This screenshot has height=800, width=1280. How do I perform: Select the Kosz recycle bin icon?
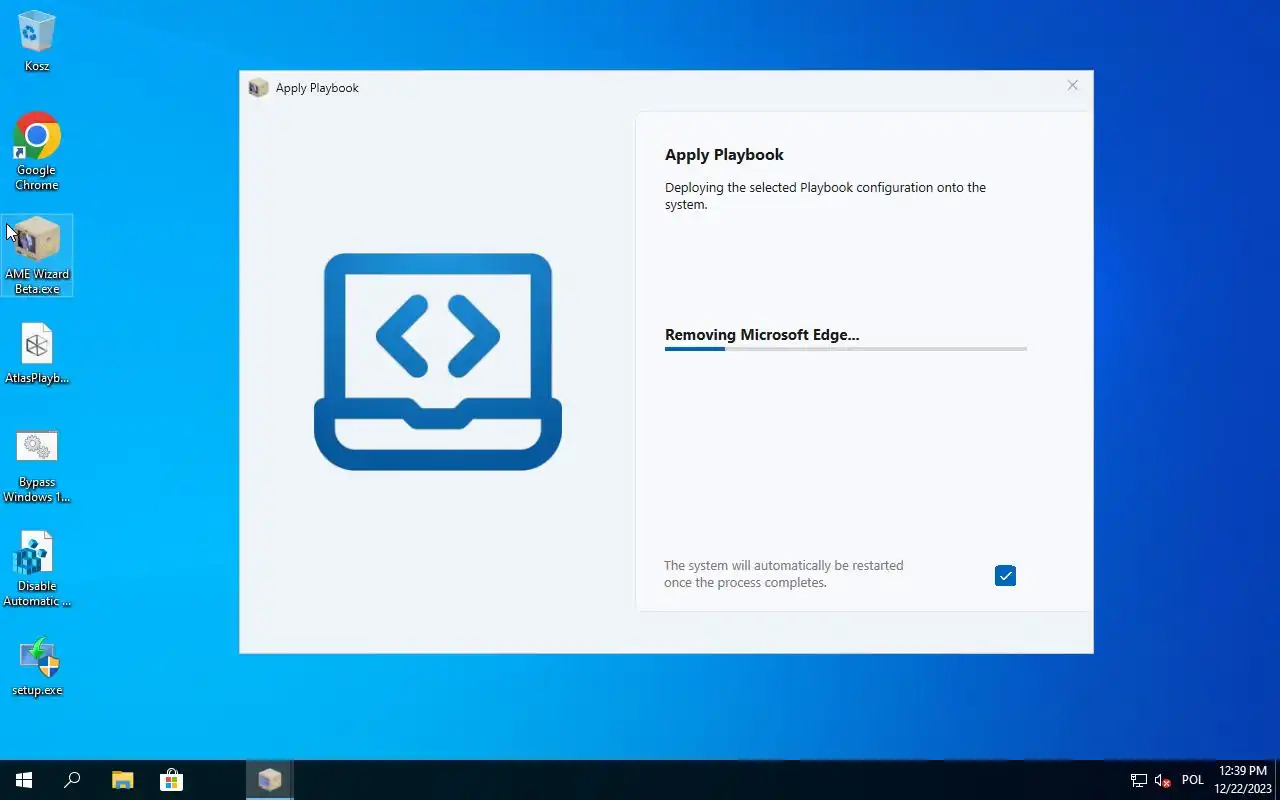(x=37, y=41)
